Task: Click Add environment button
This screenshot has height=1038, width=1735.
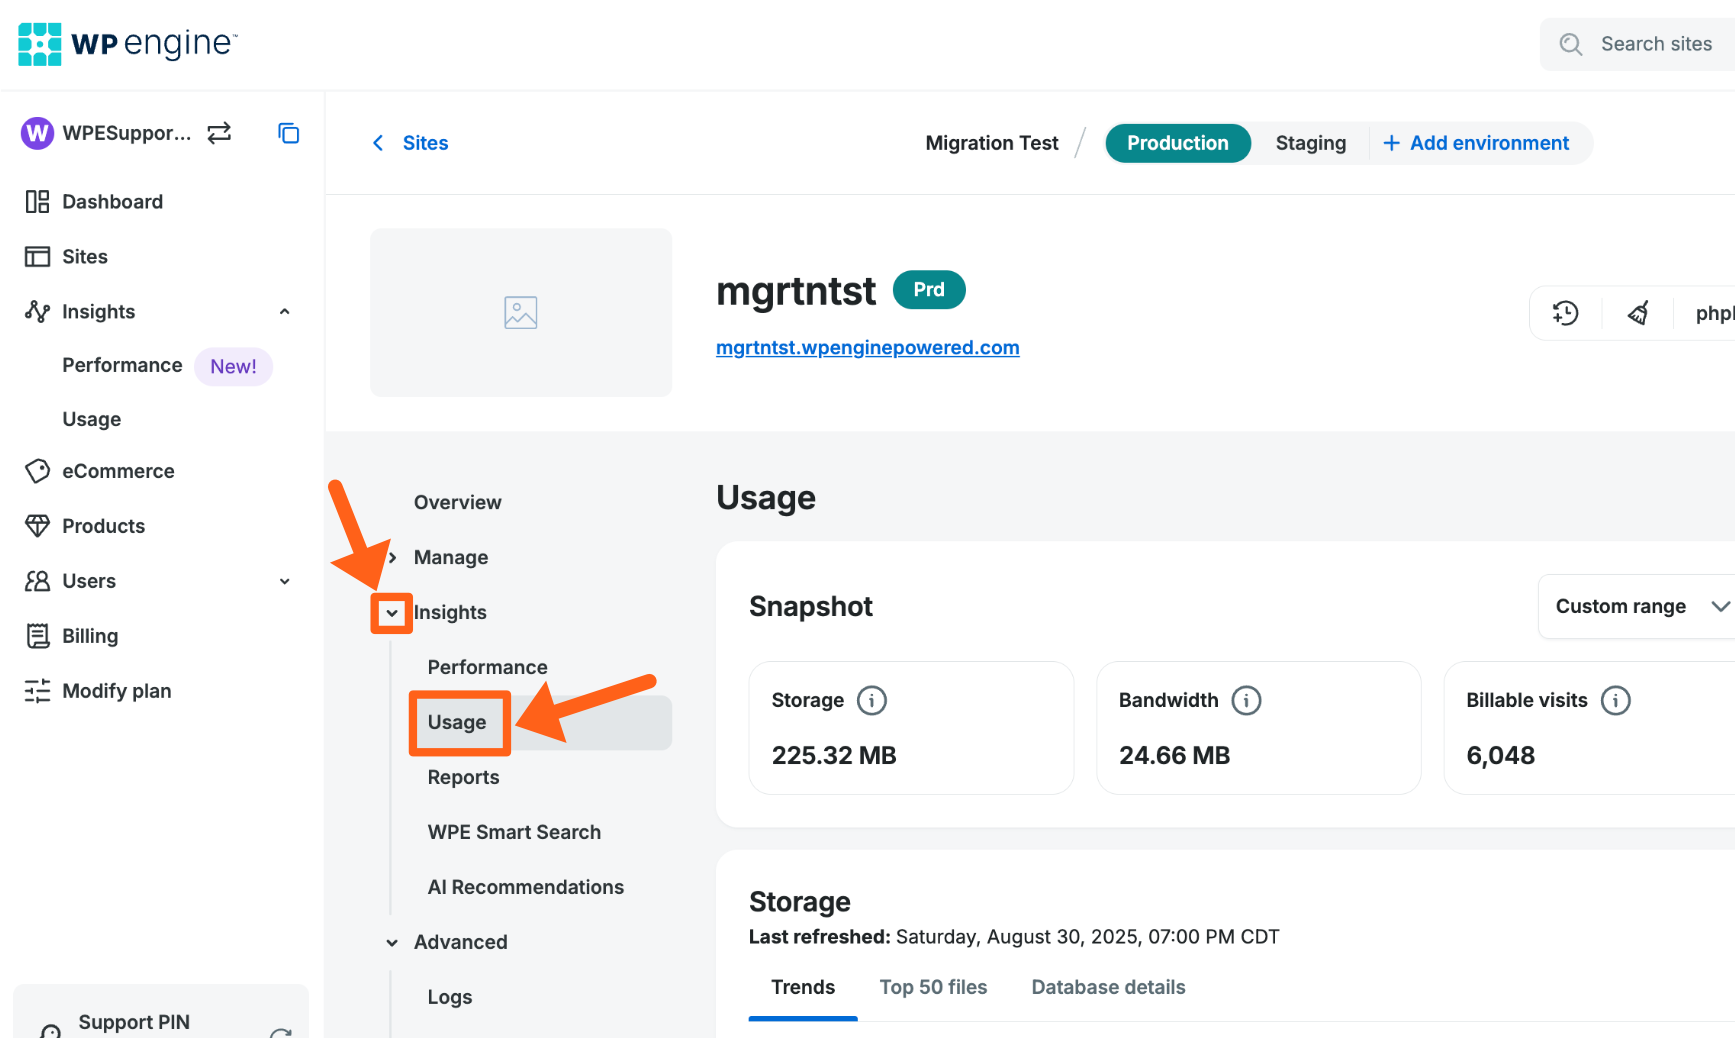Action: pyautogui.click(x=1476, y=143)
